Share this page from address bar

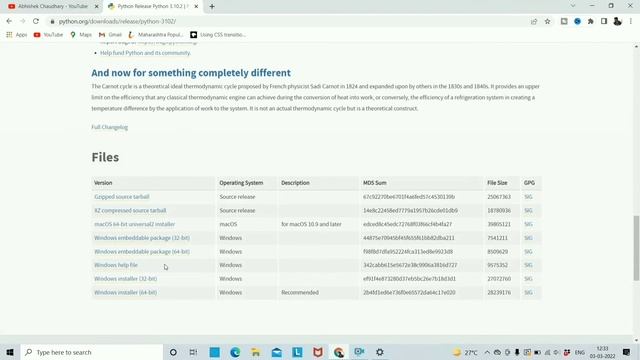point(534,21)
